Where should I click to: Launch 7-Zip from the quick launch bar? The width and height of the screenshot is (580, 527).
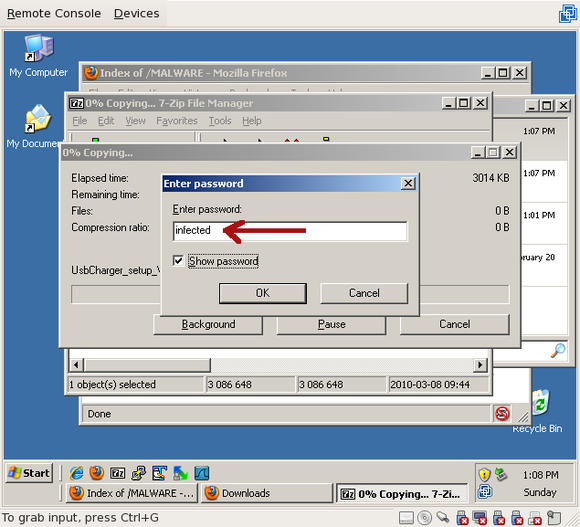click(x=118, y=473)
